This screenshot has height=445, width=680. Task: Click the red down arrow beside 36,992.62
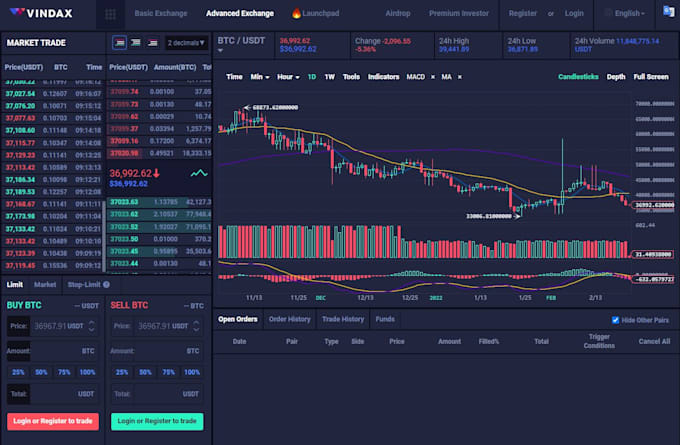point(157,173)
